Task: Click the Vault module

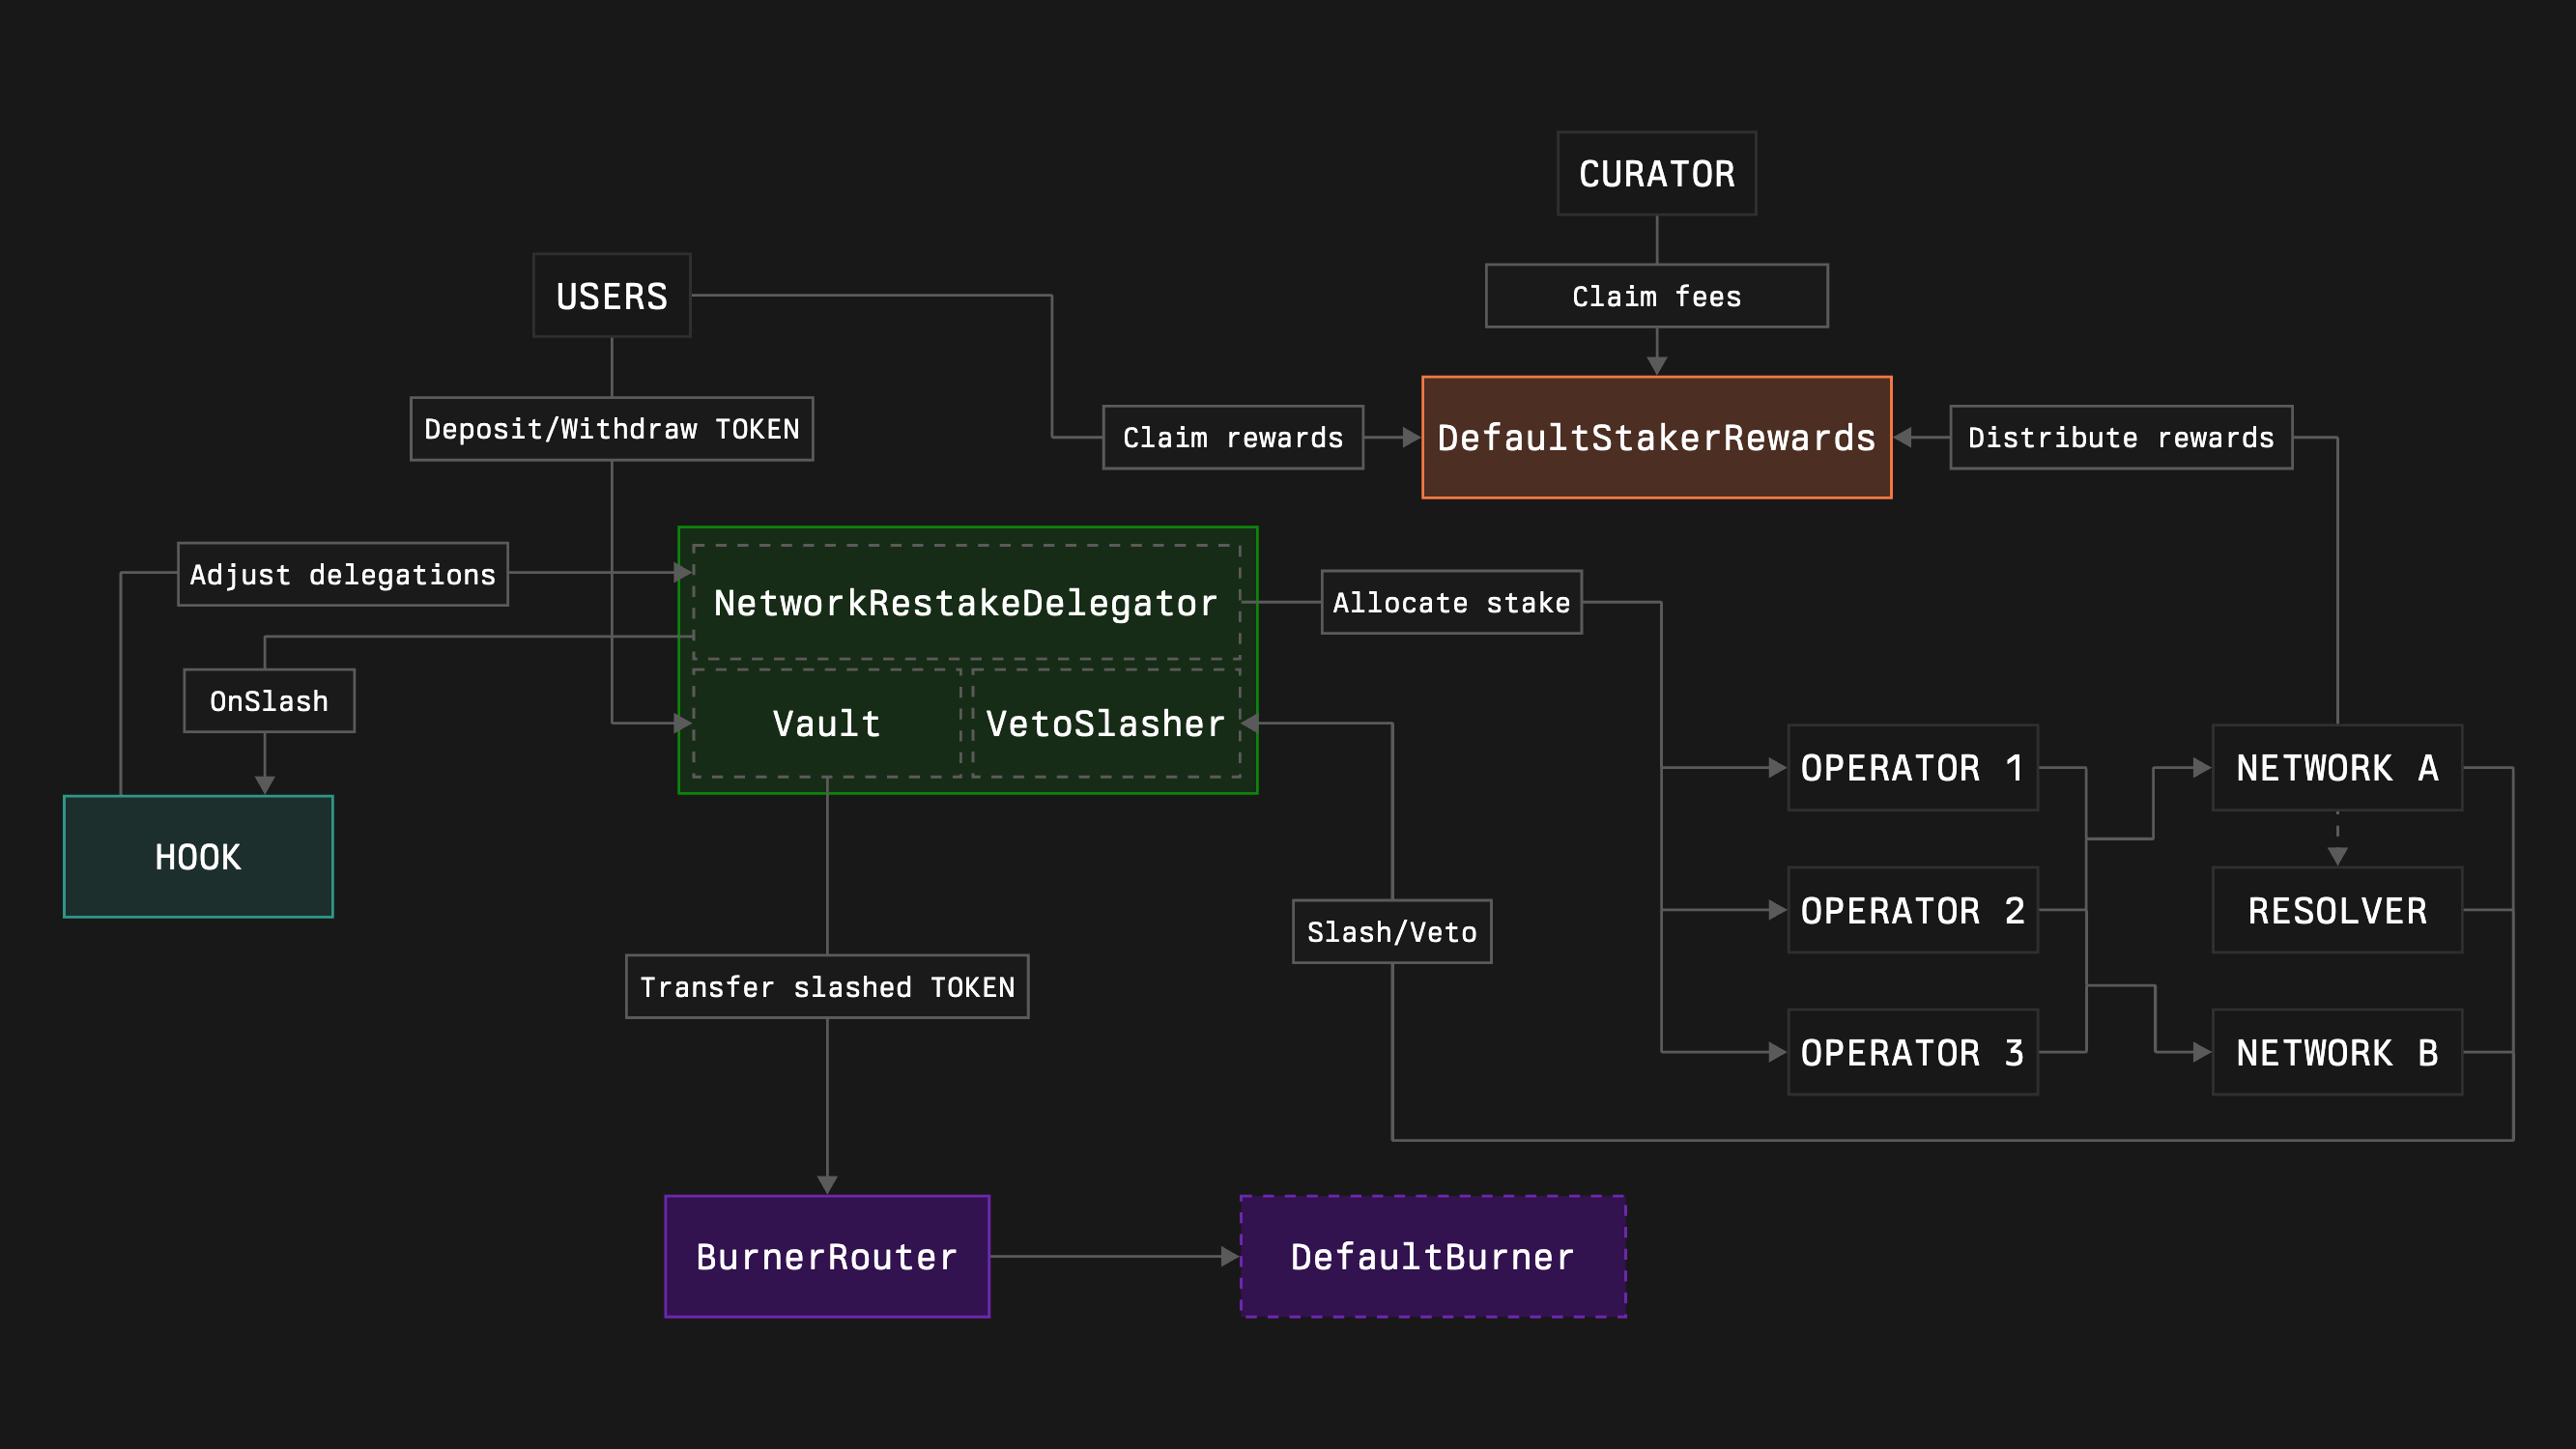Action: 826,723
